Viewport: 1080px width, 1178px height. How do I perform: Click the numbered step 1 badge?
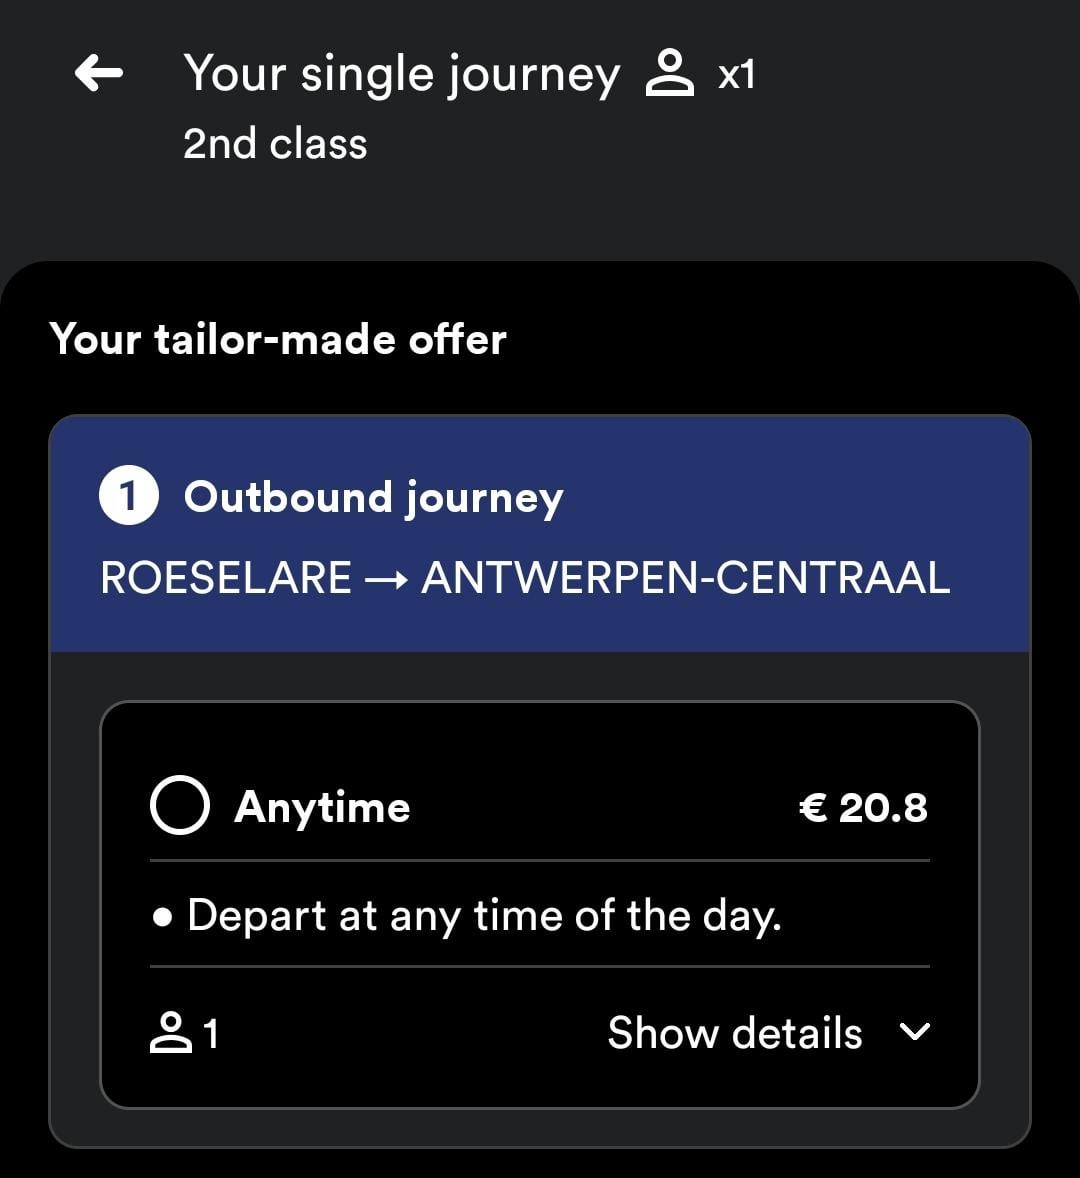point(128,497)
